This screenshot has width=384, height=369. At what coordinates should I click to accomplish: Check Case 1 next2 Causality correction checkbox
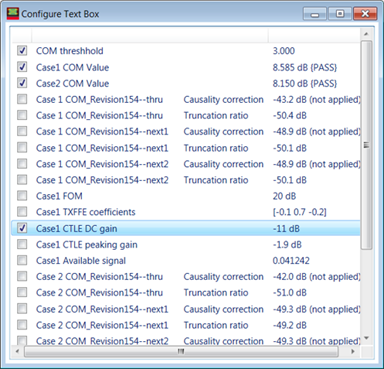click(22, 164)
